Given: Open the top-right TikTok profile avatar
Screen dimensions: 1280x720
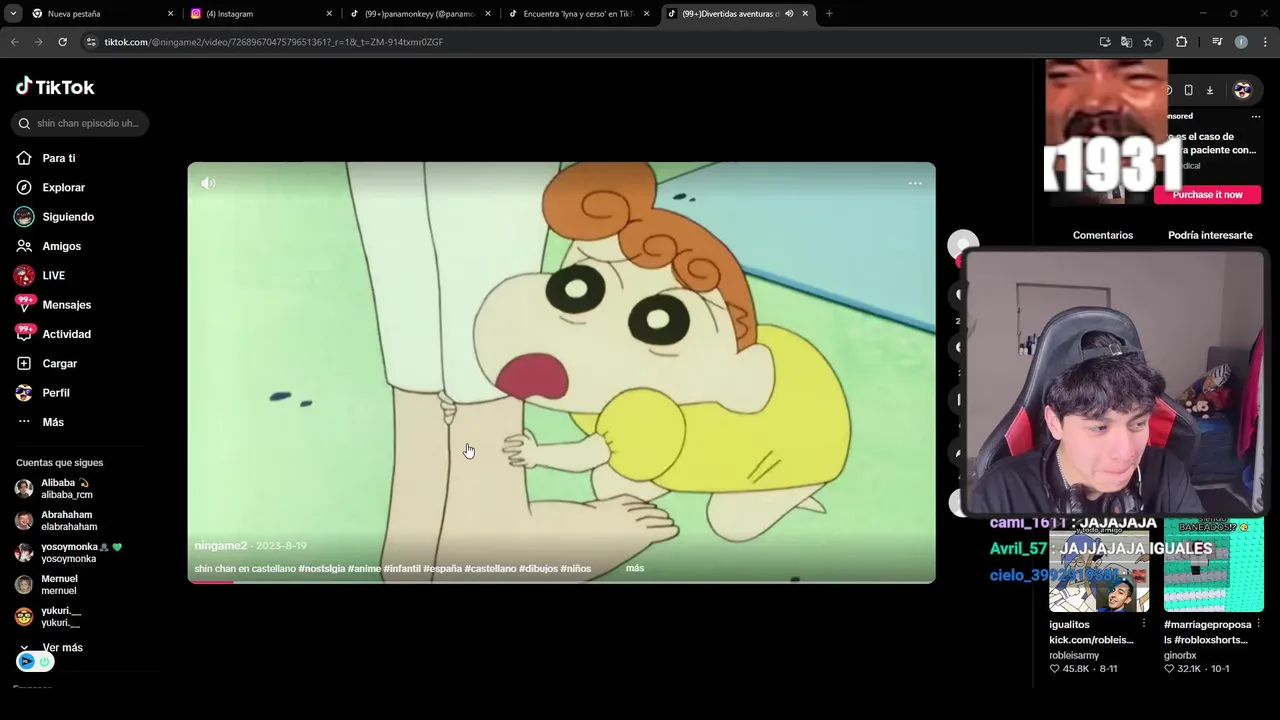Looking at the screenshot, I should [1243, 90].
